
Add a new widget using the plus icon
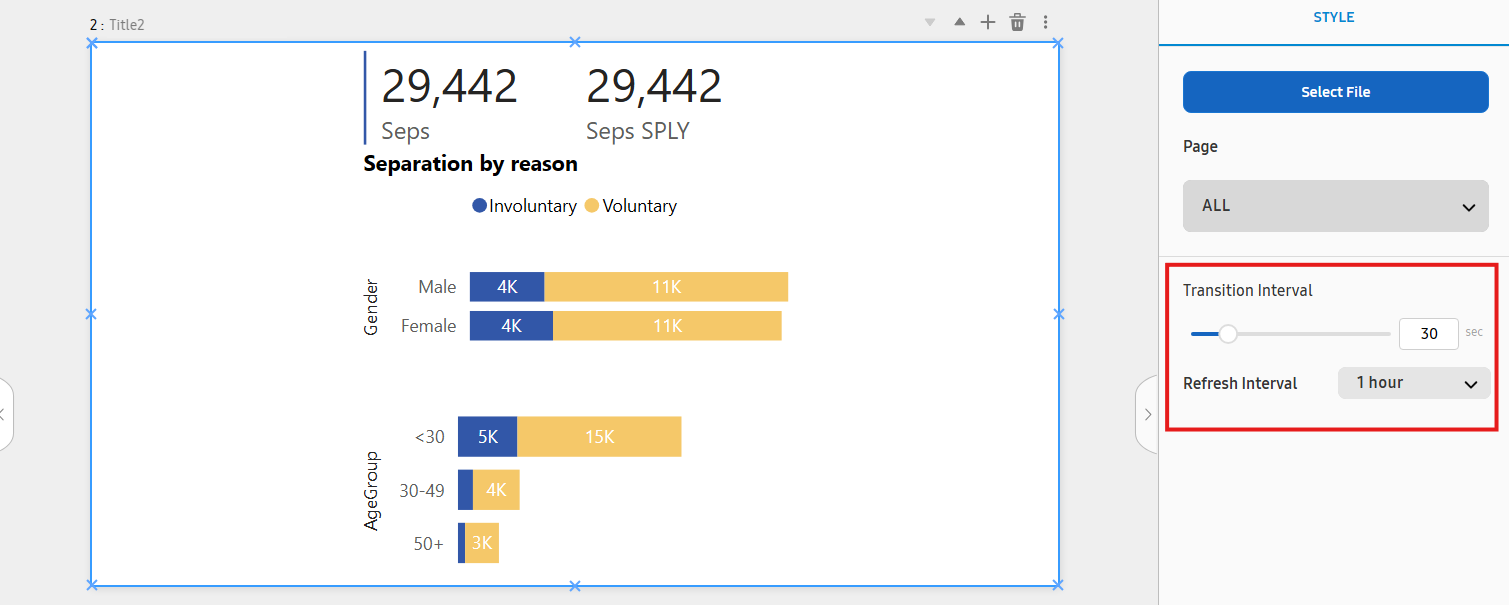[988, 22]
